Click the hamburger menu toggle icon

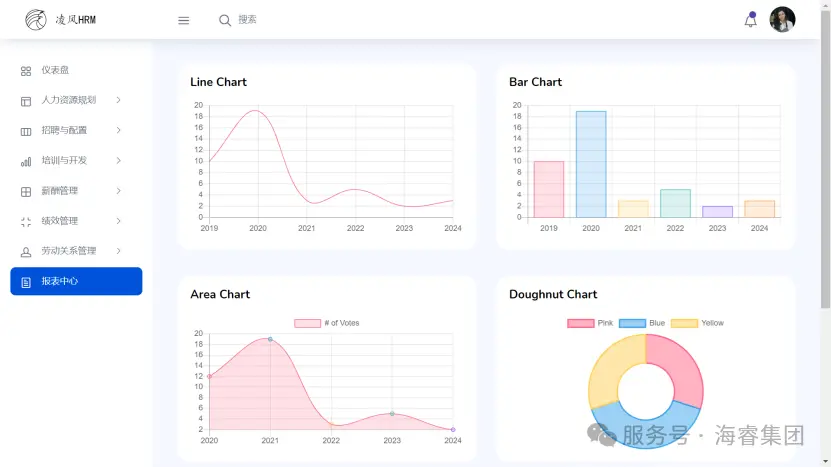(183, 20)
